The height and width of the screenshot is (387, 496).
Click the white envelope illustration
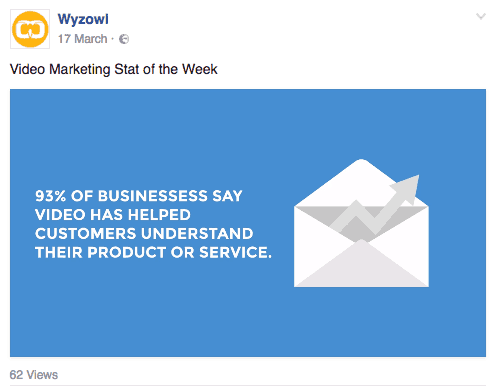[x=361, y=223]
